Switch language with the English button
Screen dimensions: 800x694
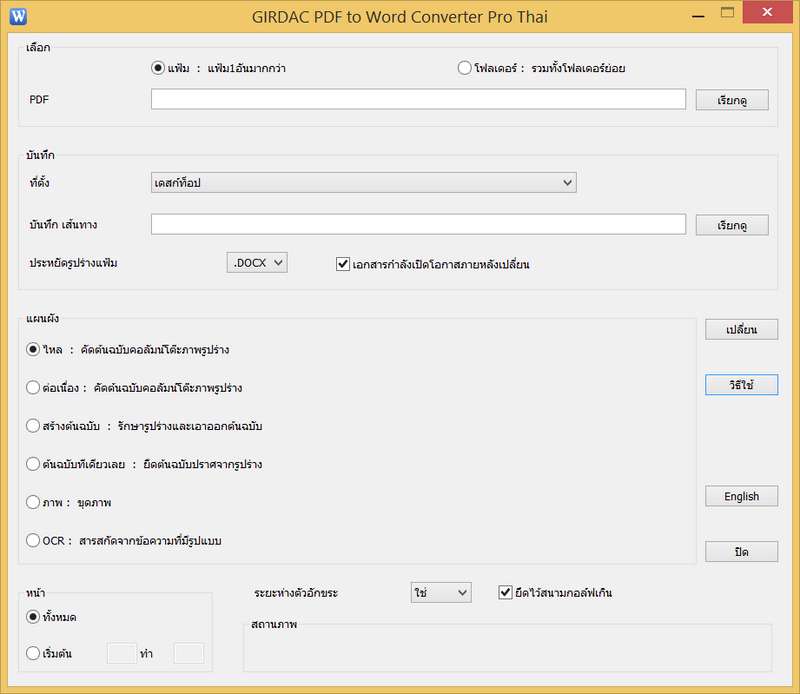[741, 496]
